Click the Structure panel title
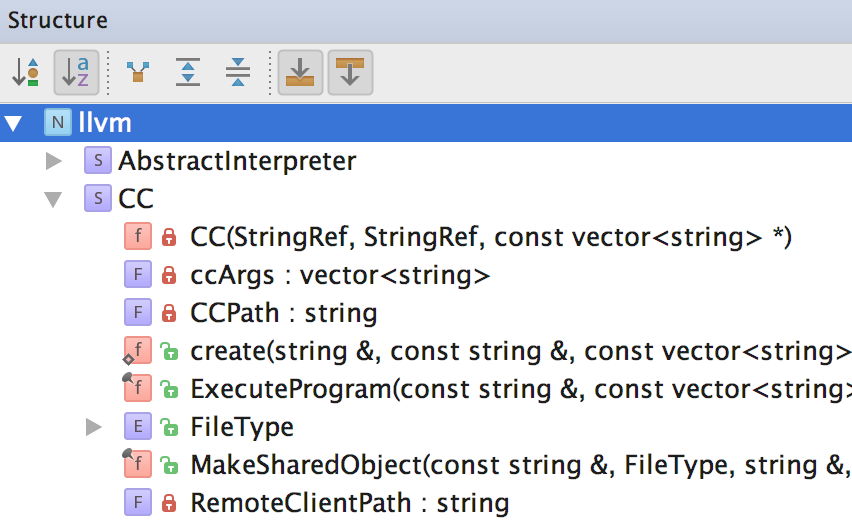 [57, 20]
